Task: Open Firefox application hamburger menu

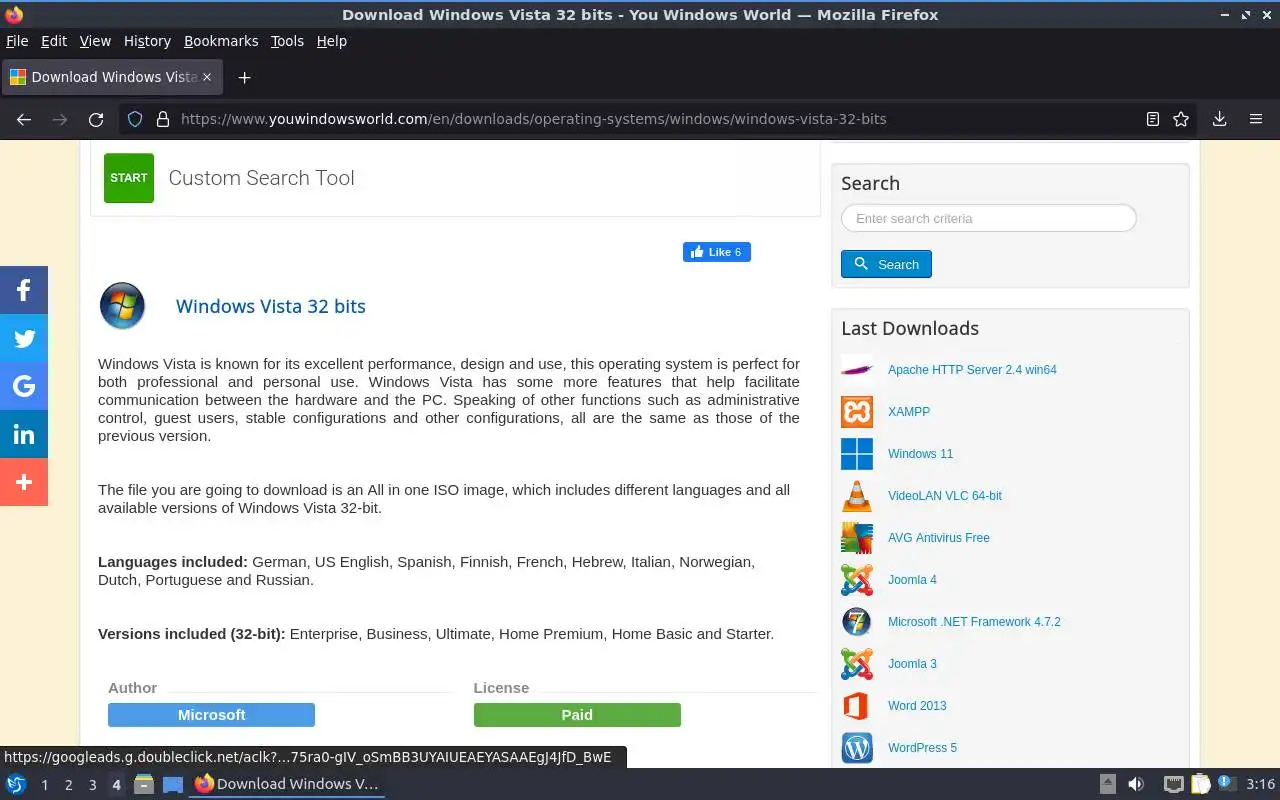Action: click(x=1256, y=119)
